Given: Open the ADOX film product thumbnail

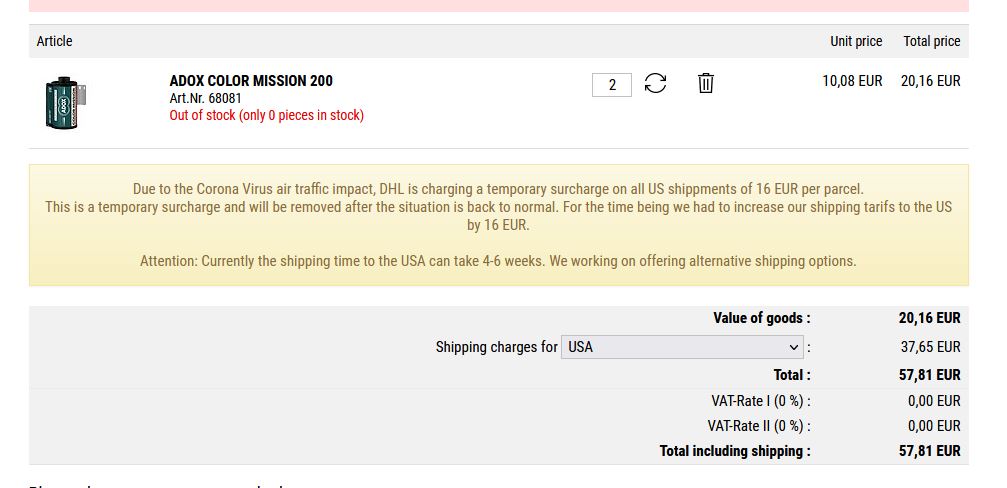Looking at the screenshot, I should coord(66,103).
